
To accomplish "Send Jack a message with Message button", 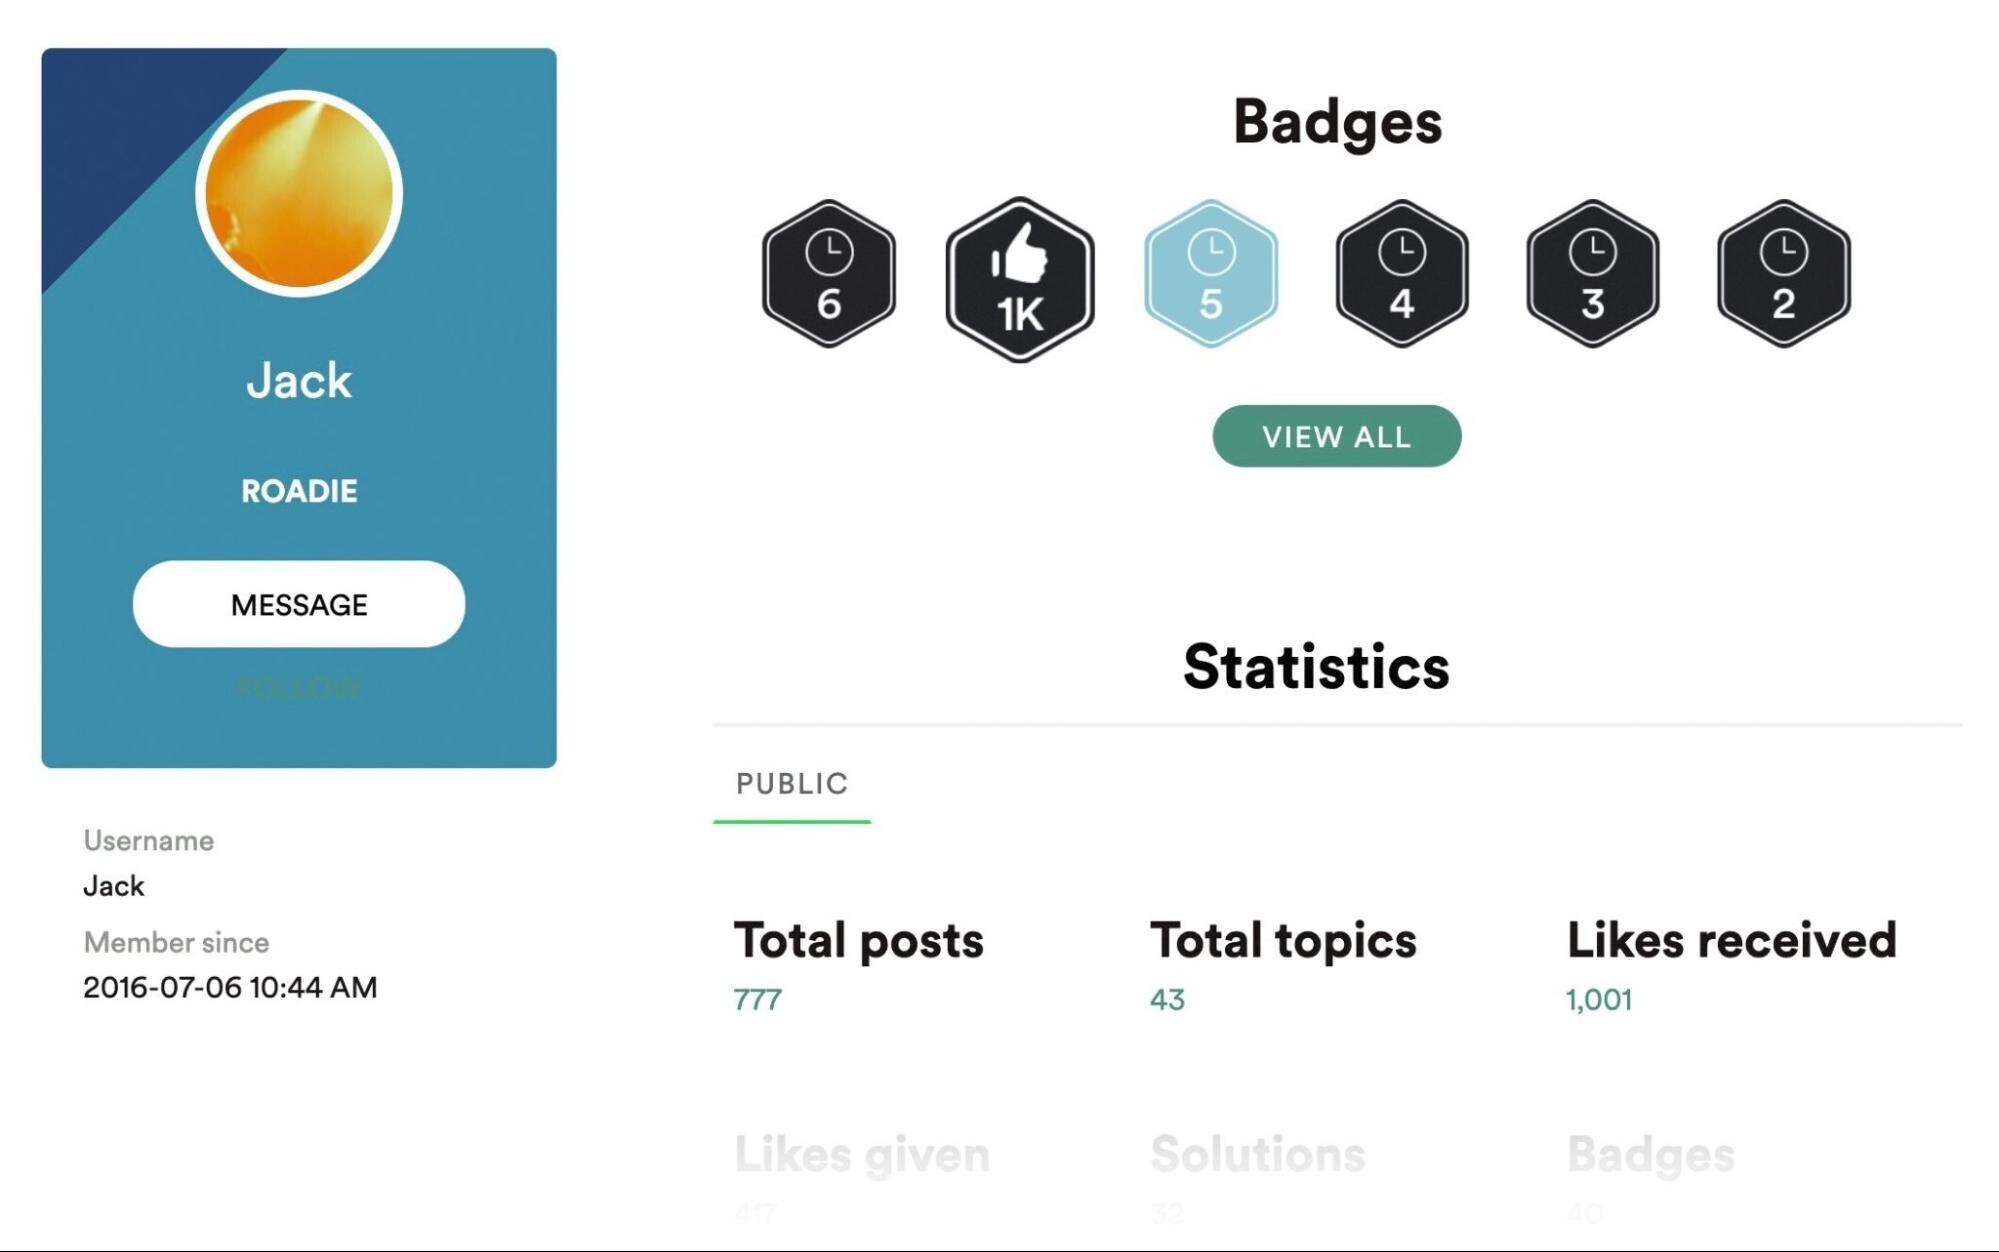I will tap(299, 604).
